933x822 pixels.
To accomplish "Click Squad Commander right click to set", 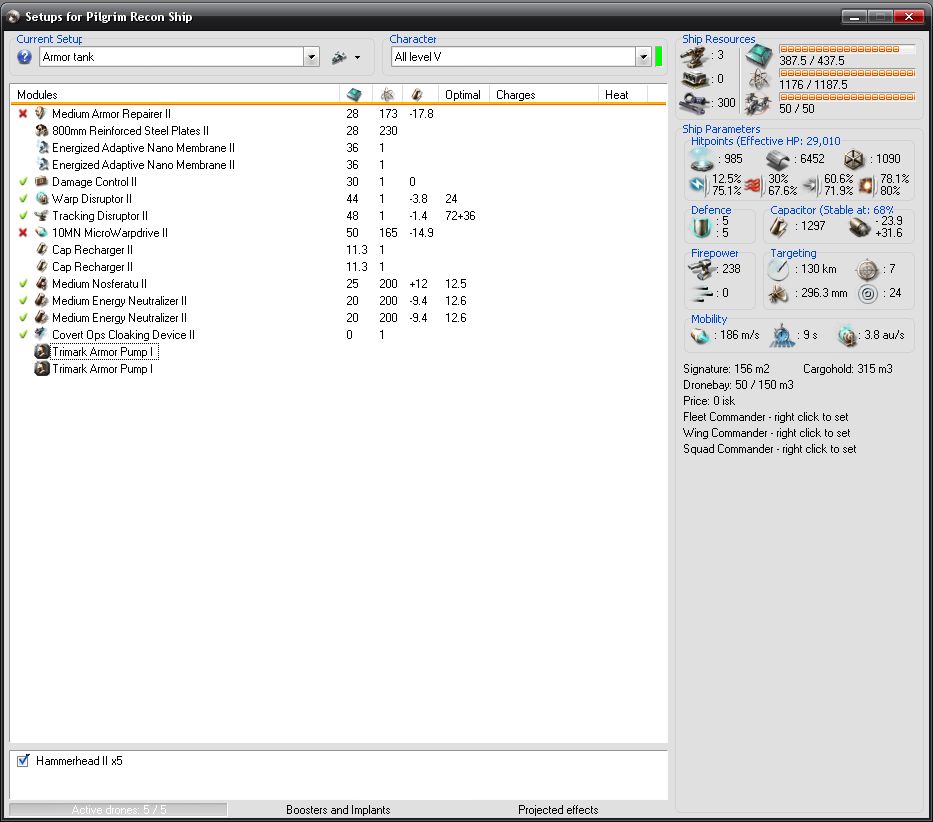I will pyautogui.click(x=769, y=449).
